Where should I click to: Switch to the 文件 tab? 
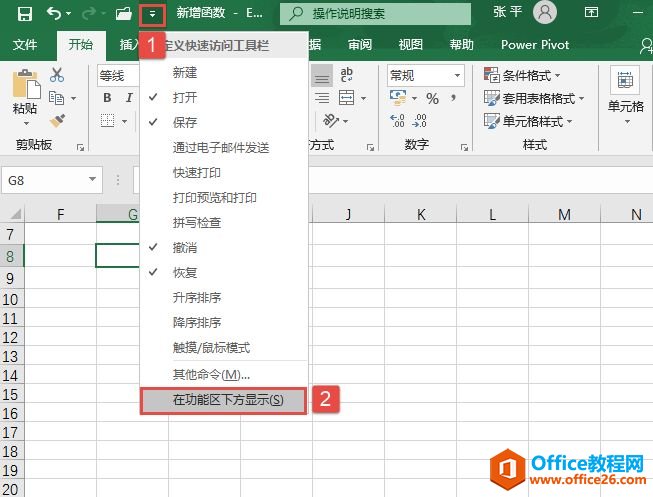point(25,45)
